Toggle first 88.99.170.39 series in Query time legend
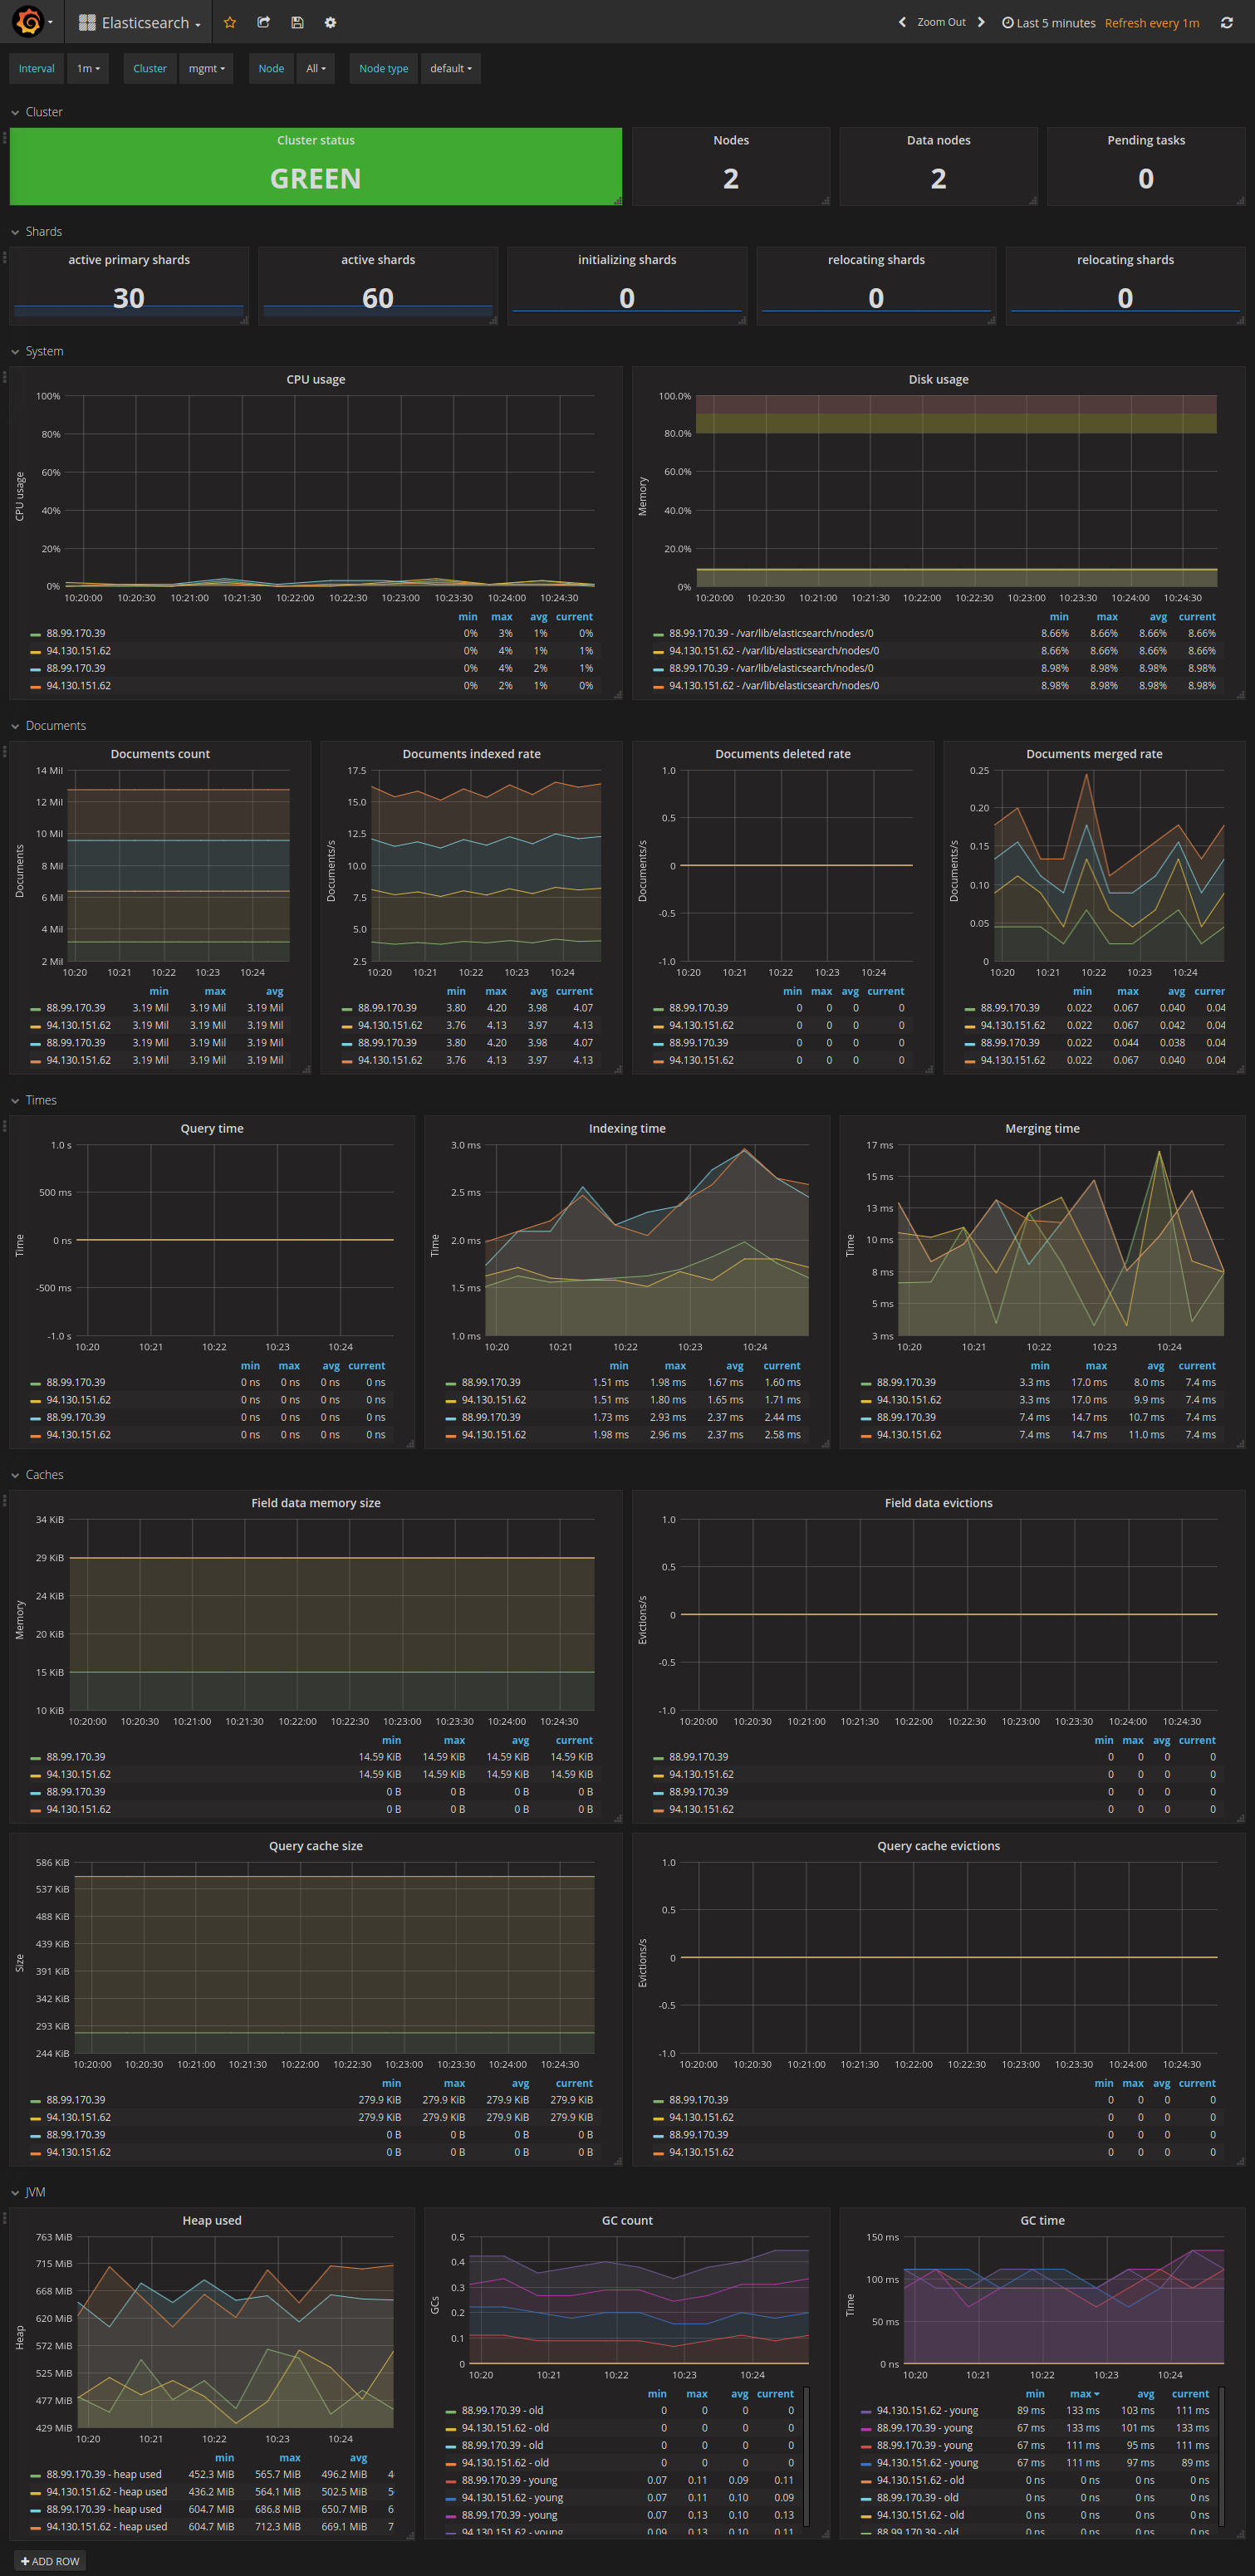 point(75,1382)
